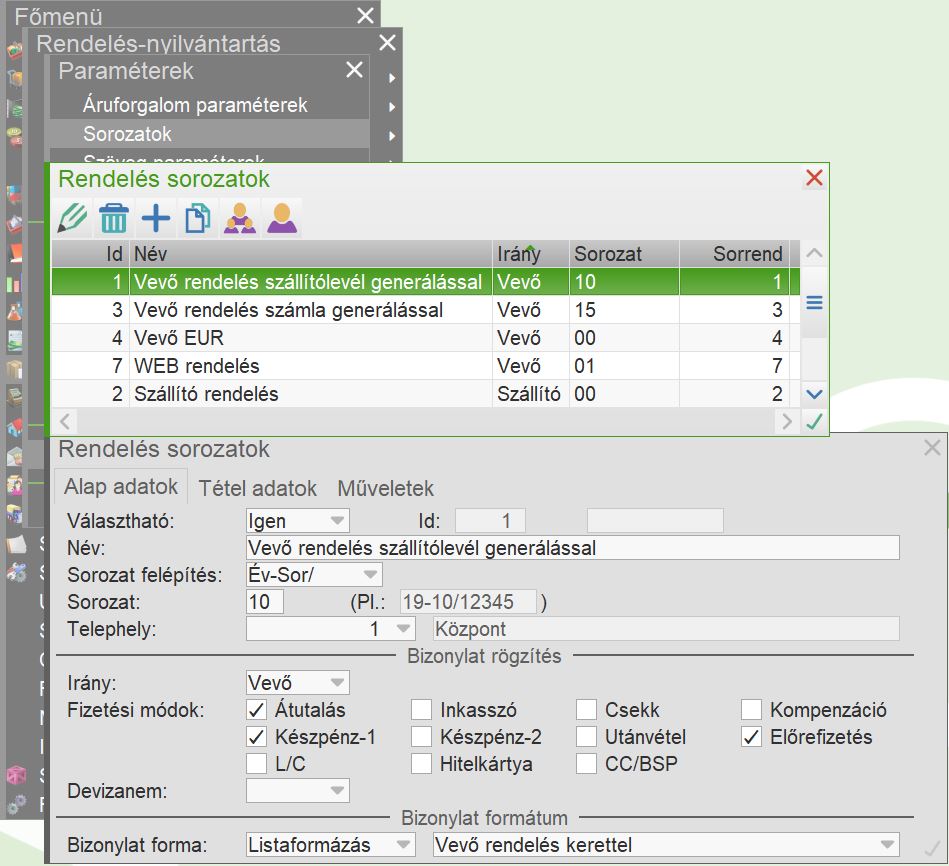949x866 pixels.
Task: Toggle the Átutalás checkbox
Action: pyautogui.click(x=257, y=709)
